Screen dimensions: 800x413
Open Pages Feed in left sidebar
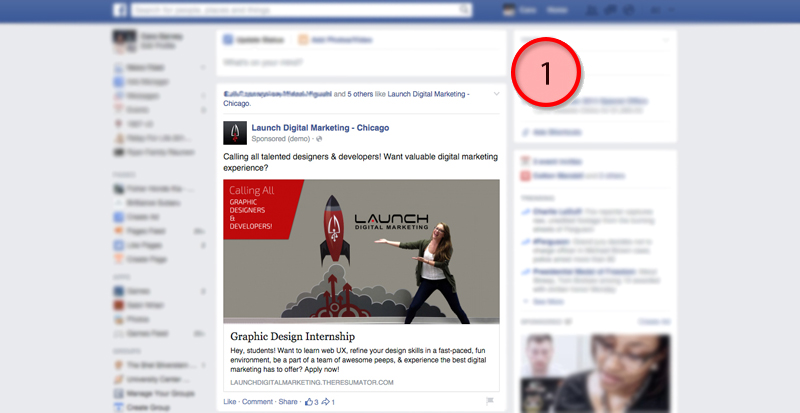coord(146,231)
